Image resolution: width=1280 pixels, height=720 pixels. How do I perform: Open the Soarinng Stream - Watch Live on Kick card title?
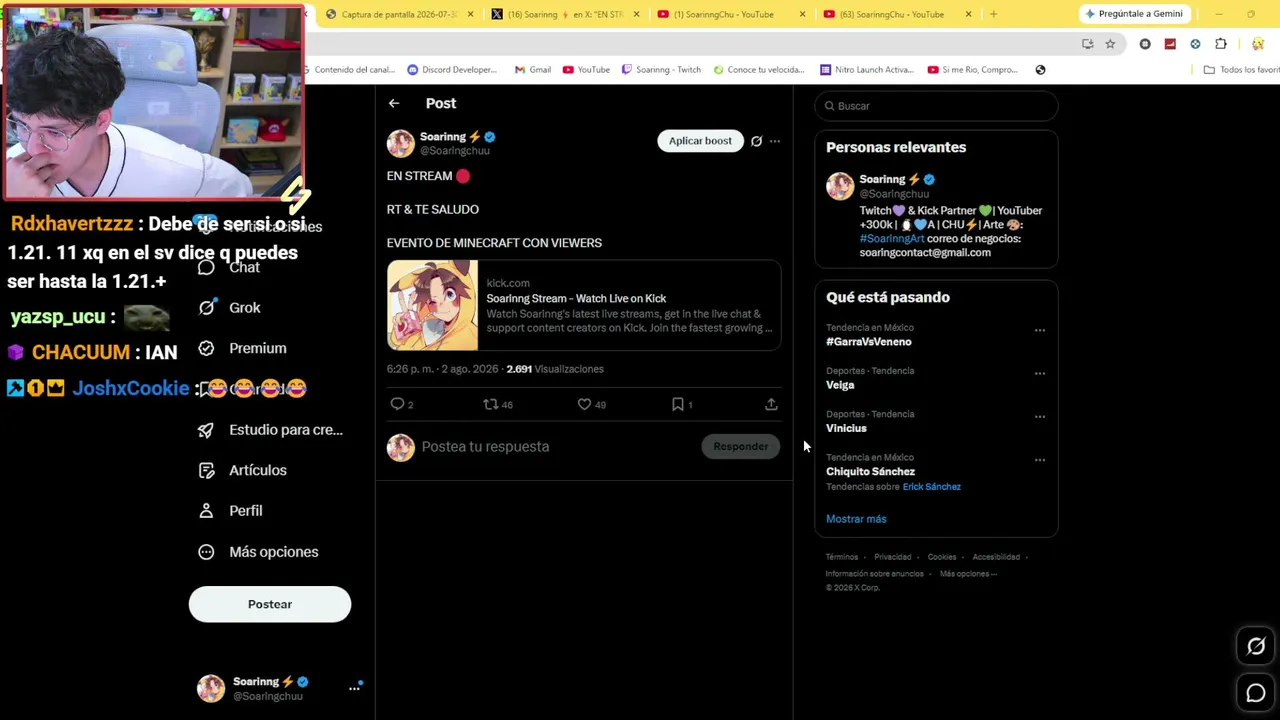(x=576, y=298)
